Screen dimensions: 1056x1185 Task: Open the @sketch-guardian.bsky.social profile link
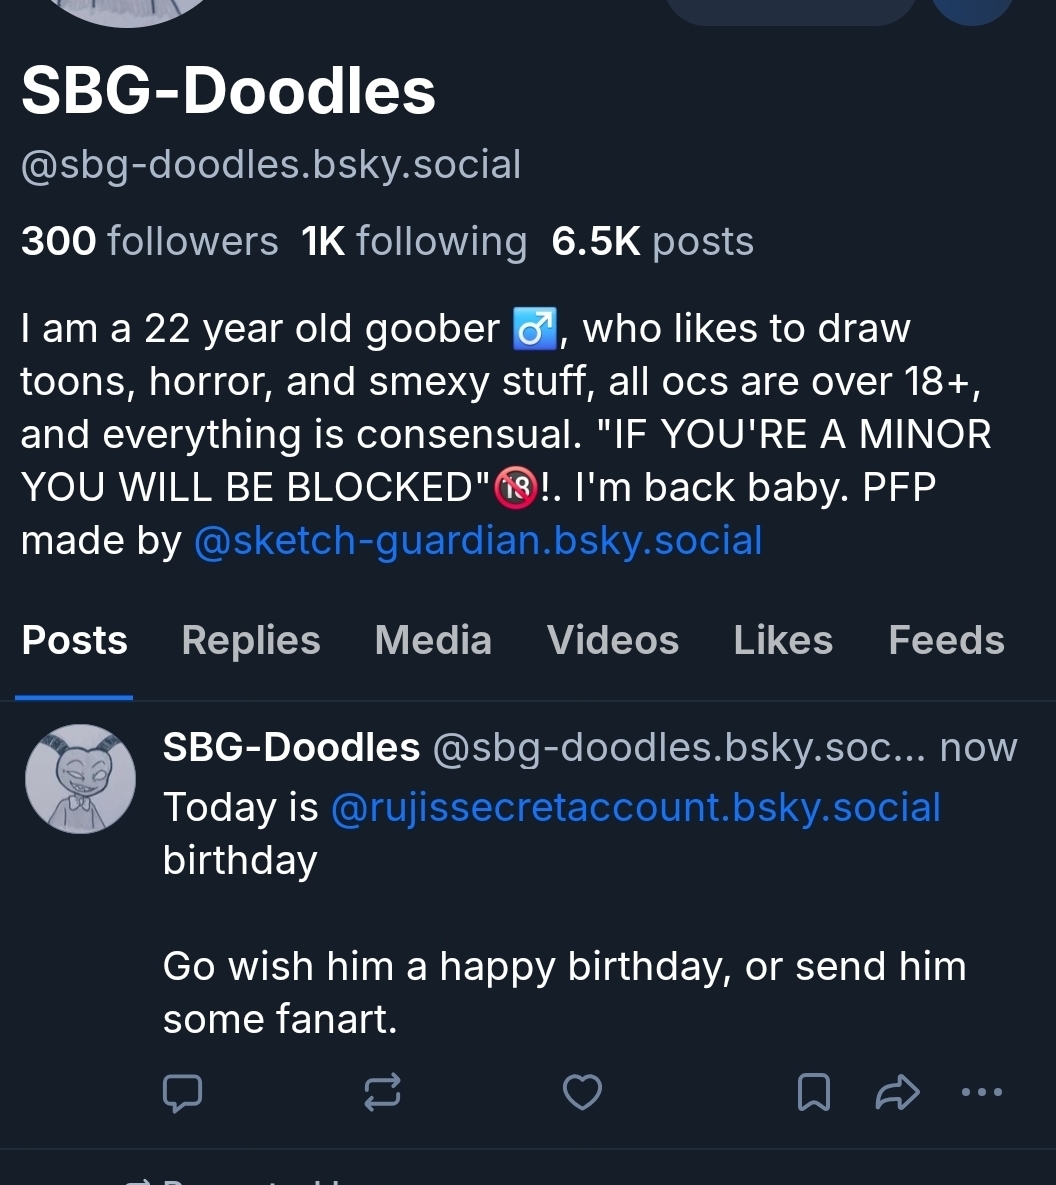[x=477, y=540]
